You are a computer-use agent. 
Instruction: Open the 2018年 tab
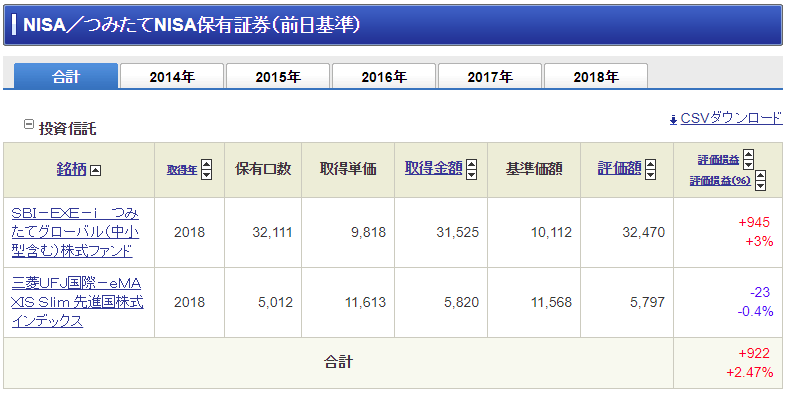click(596, 76)
